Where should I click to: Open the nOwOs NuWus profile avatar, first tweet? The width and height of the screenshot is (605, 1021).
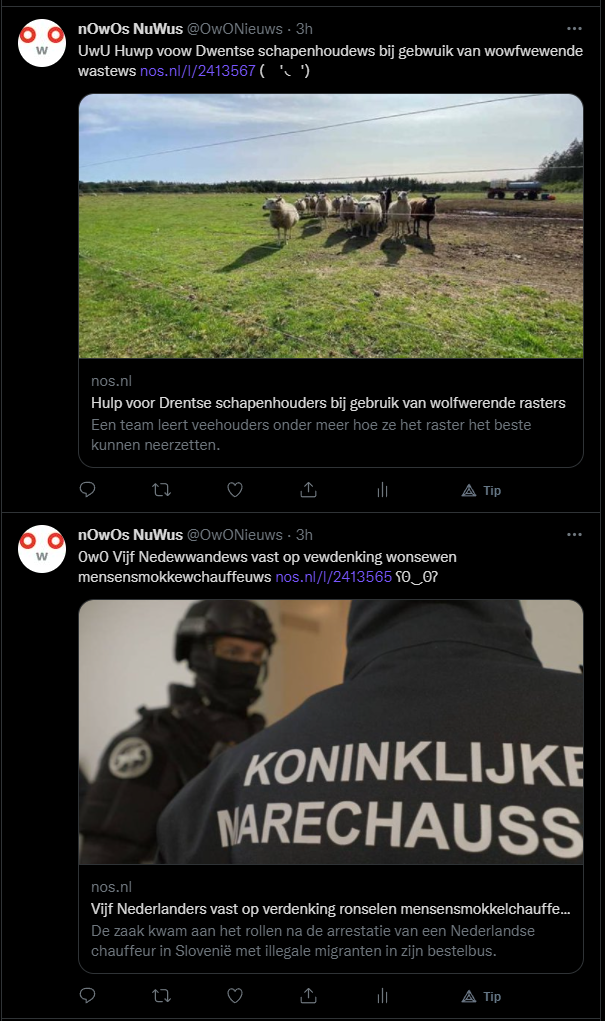point(42,43)
